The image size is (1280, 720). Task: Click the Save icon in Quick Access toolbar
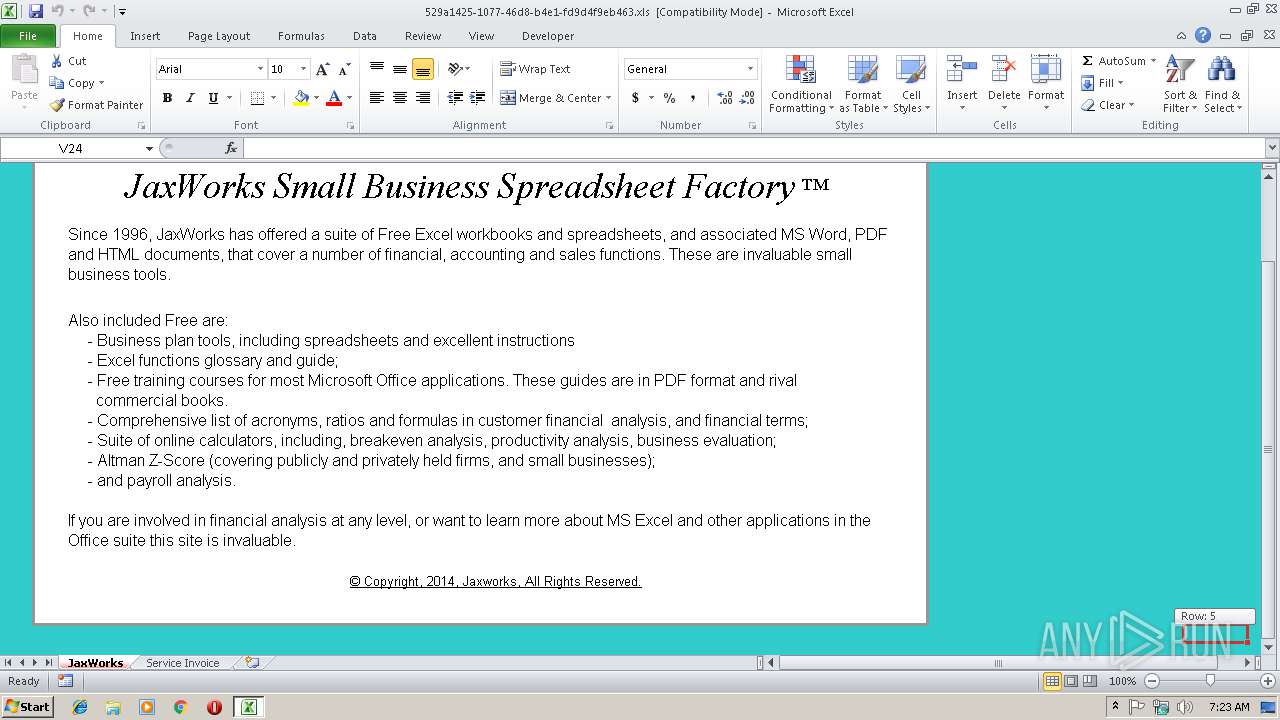click(x=36, y=11)
